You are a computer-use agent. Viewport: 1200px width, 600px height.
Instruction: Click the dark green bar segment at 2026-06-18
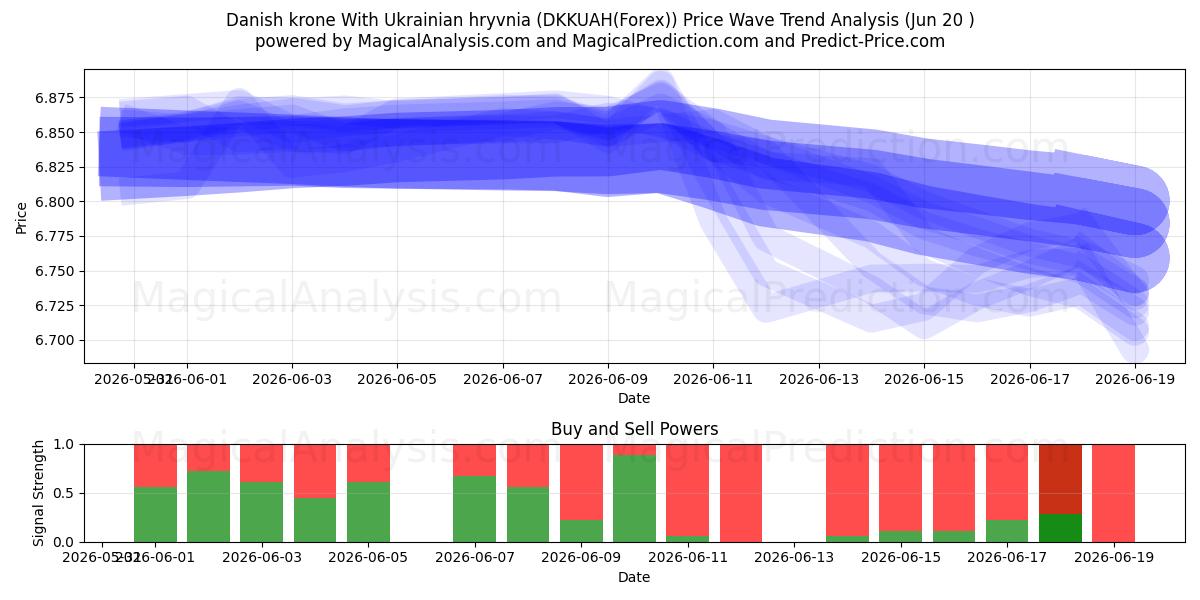[1060, 528]
